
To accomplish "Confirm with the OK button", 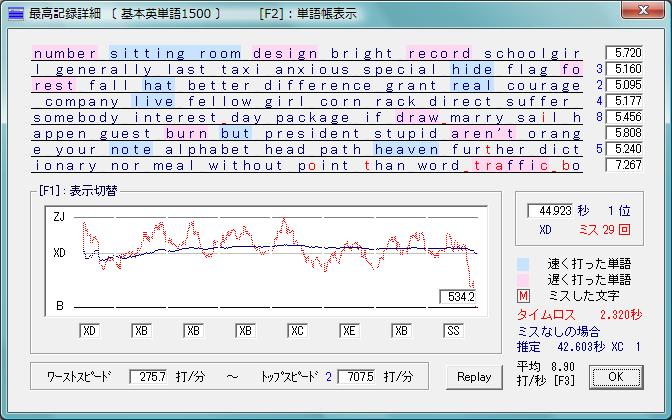I will 615,377.
